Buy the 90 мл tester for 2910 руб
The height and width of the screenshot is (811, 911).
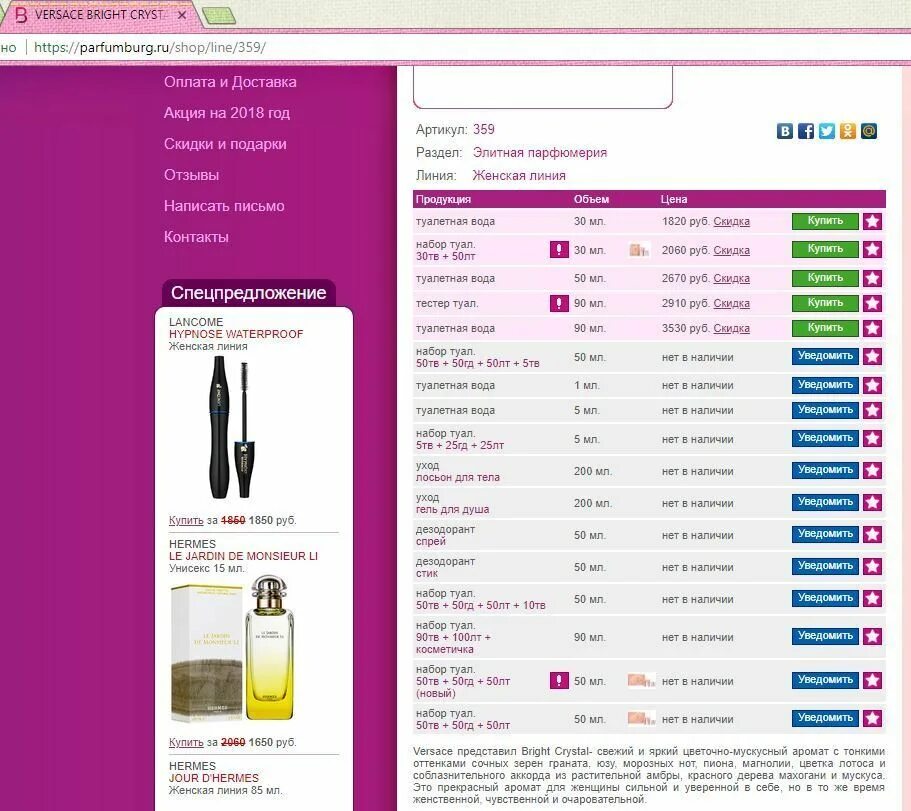coord(824,303)
